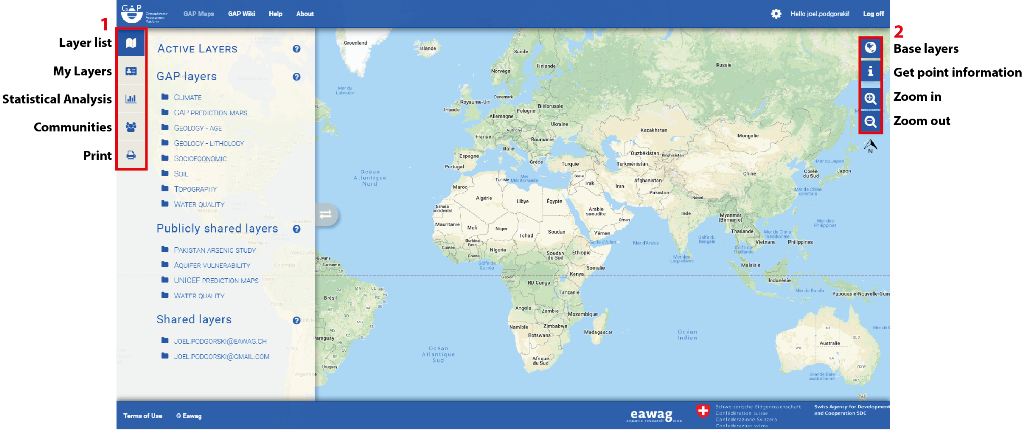Click the Publicly shared layers heading
The image size is (1024, 430).
coord(217,229)
